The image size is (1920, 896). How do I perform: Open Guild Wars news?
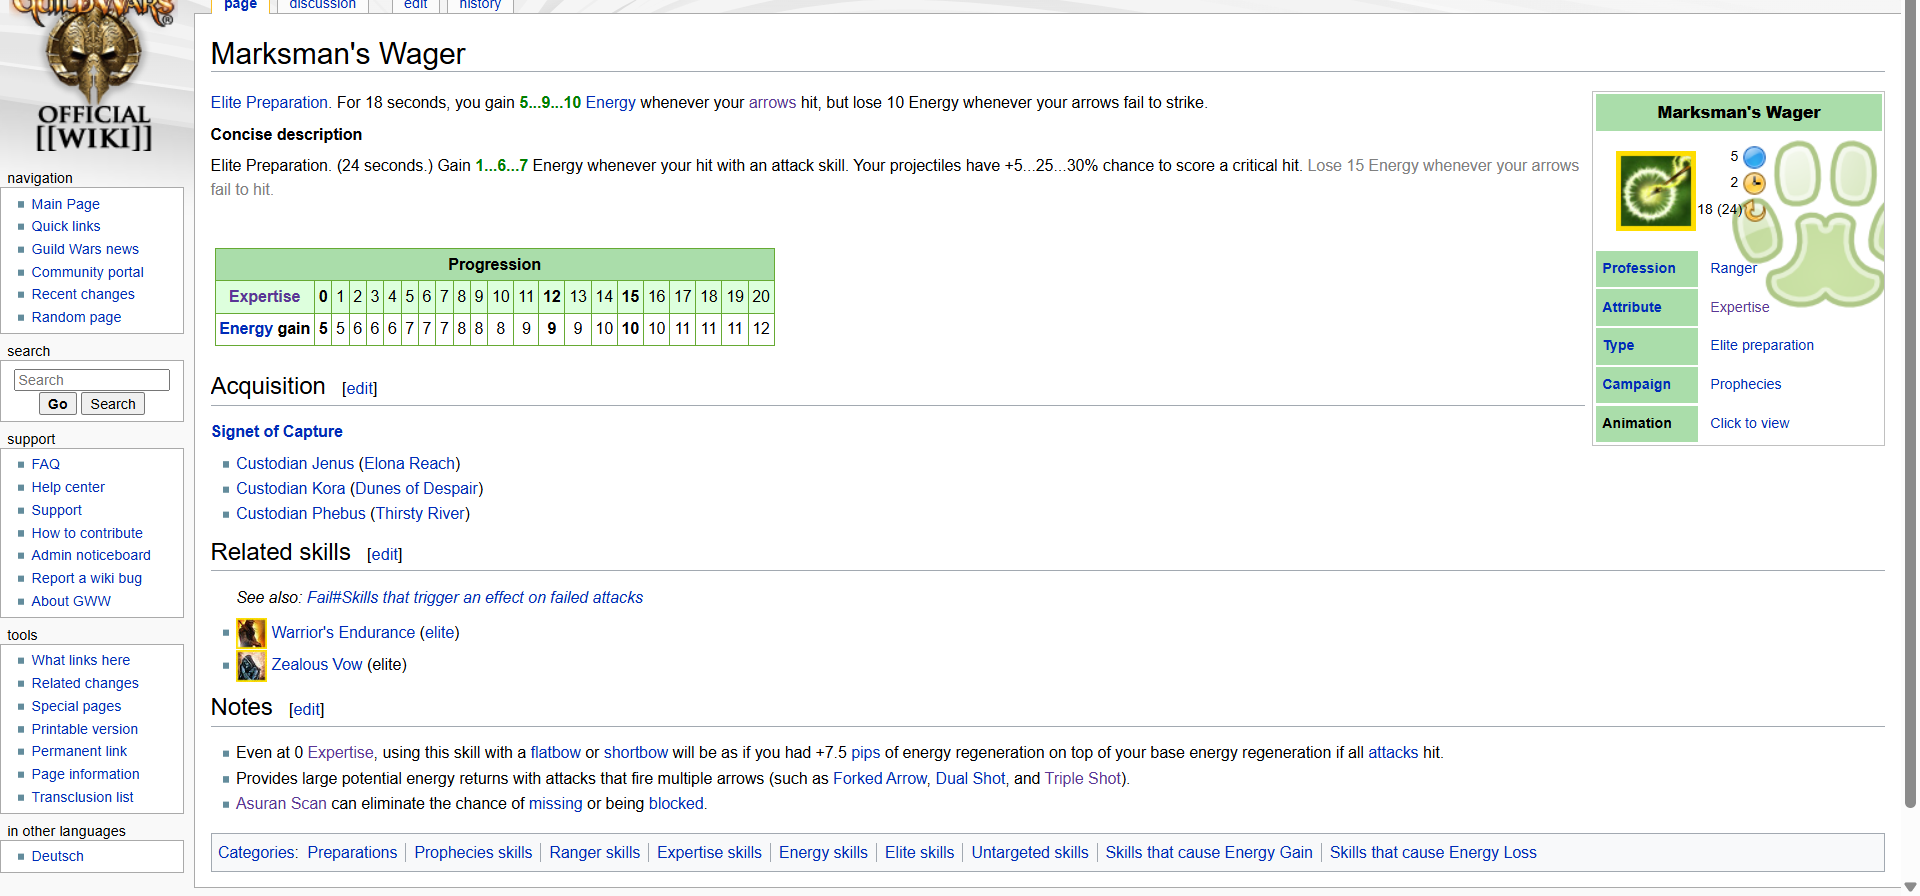[x=85, y=249]
